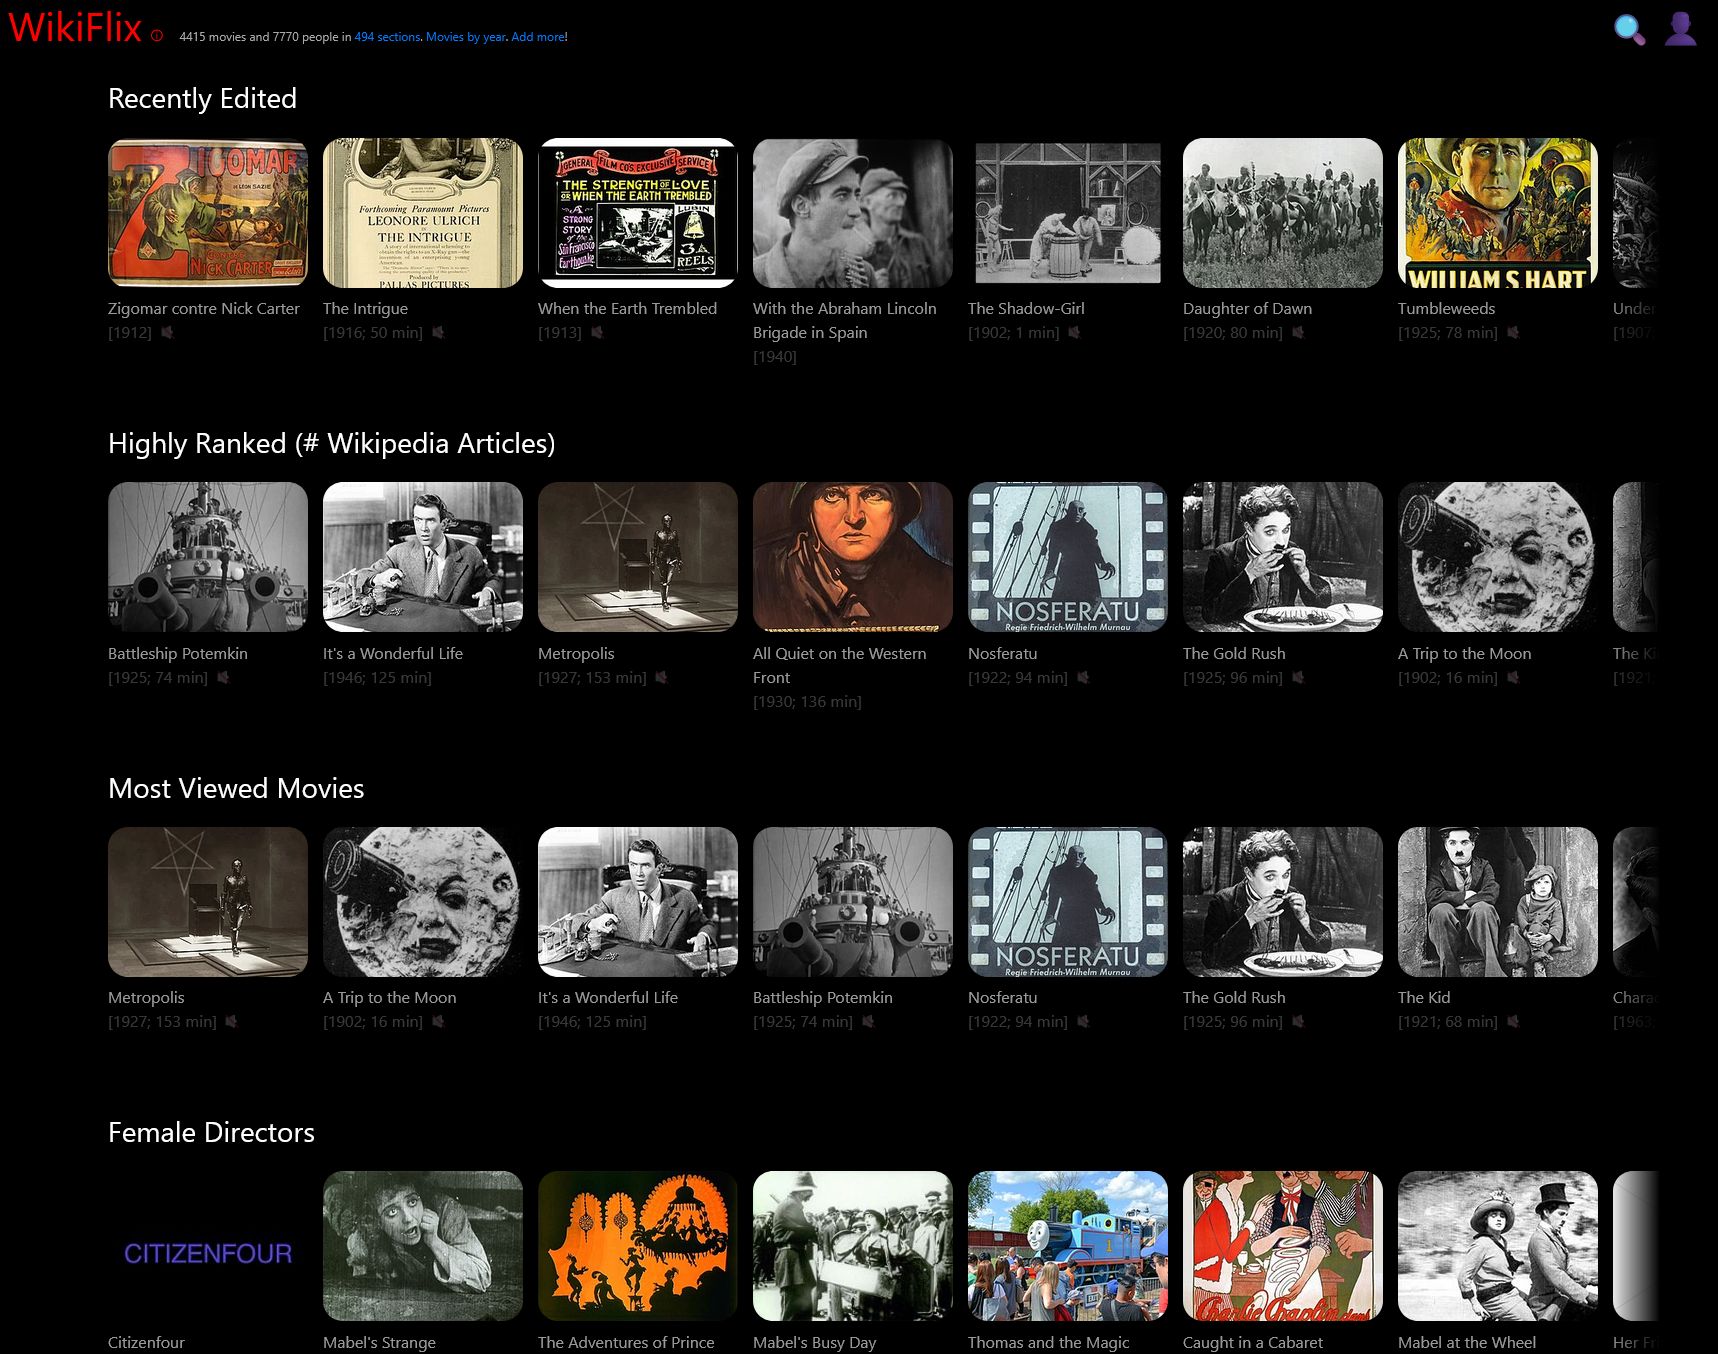Click the purple user account icon

coord(1680,29)
